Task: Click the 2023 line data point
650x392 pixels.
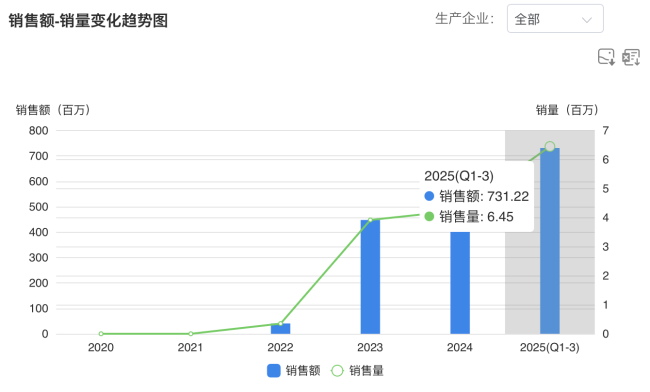Action: tap(370, 220)
